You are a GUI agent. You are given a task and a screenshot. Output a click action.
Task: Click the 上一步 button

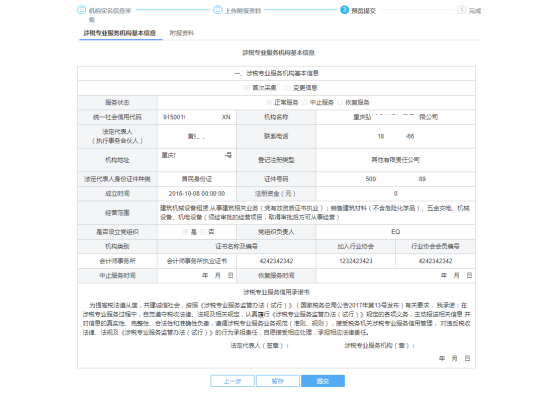pos(232,381)
